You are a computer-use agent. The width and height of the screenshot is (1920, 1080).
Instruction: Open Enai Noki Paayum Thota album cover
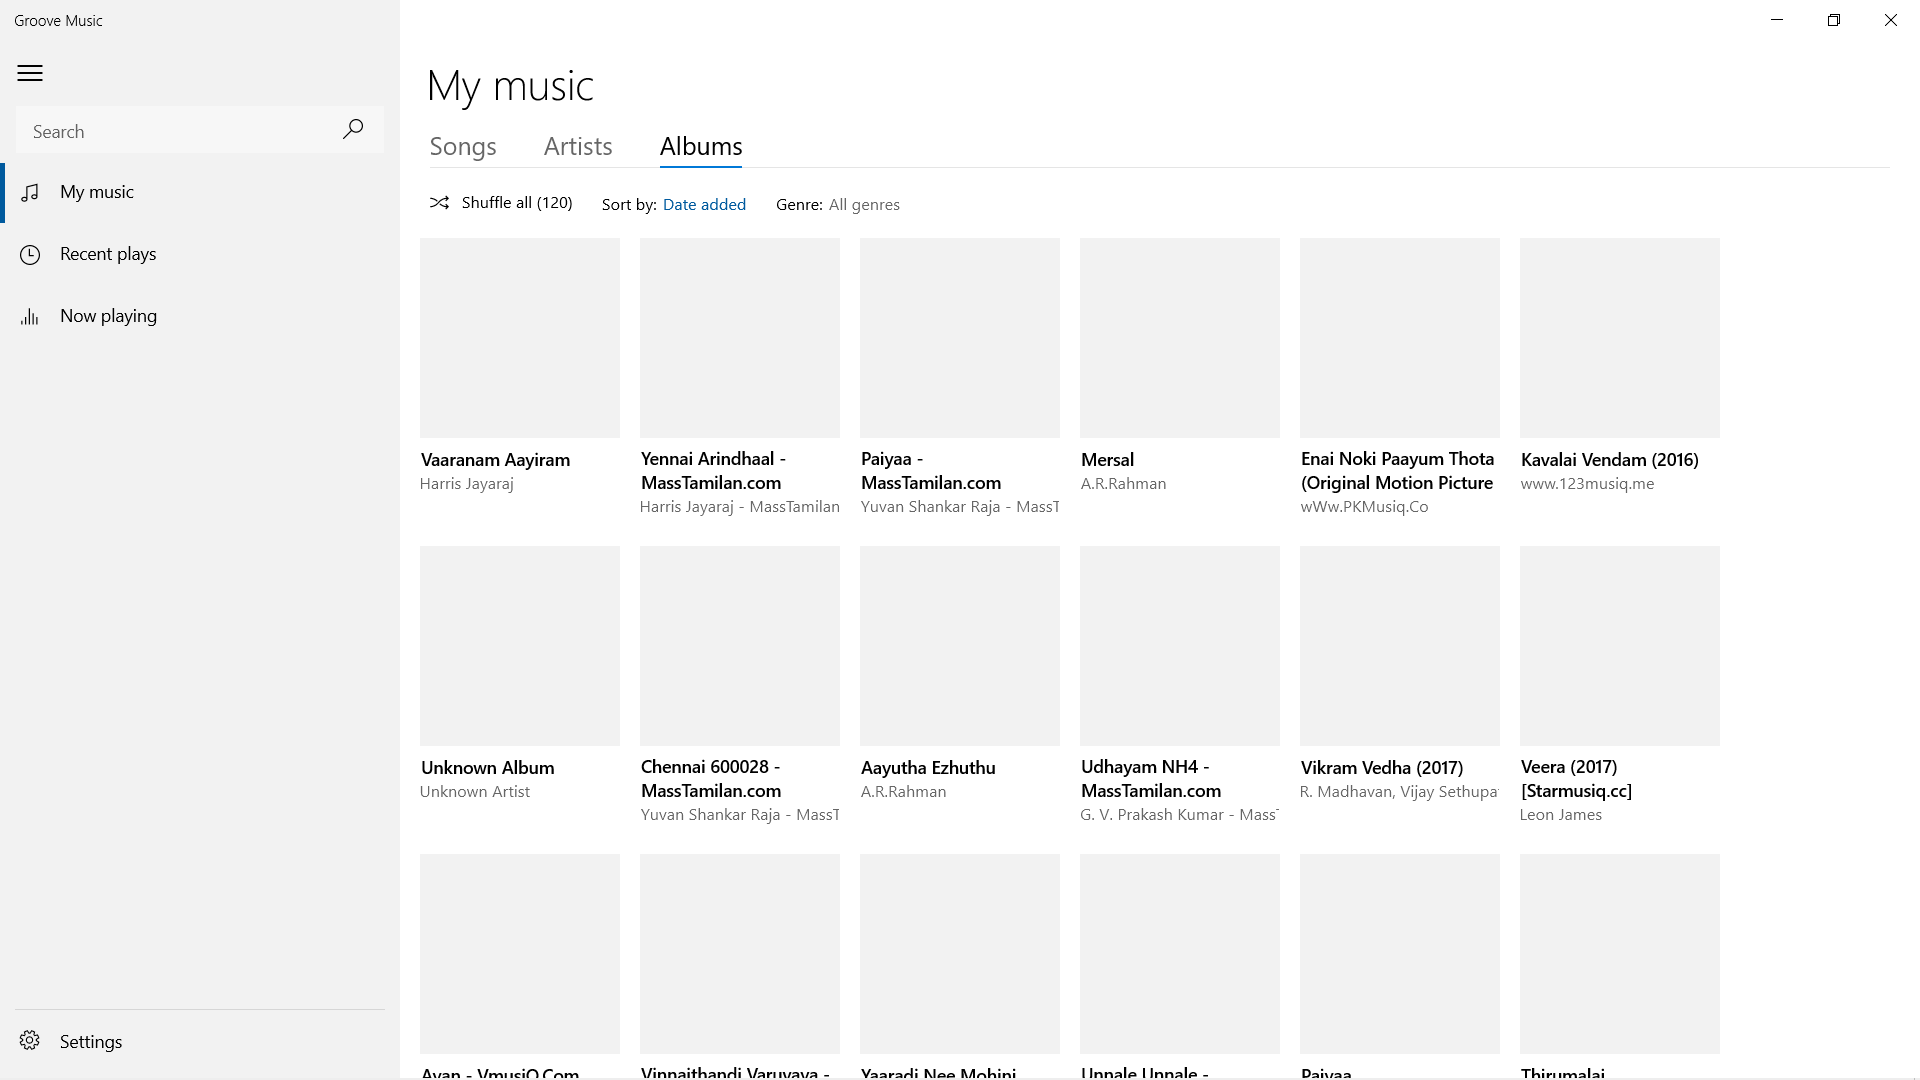tap(1400, 338)
